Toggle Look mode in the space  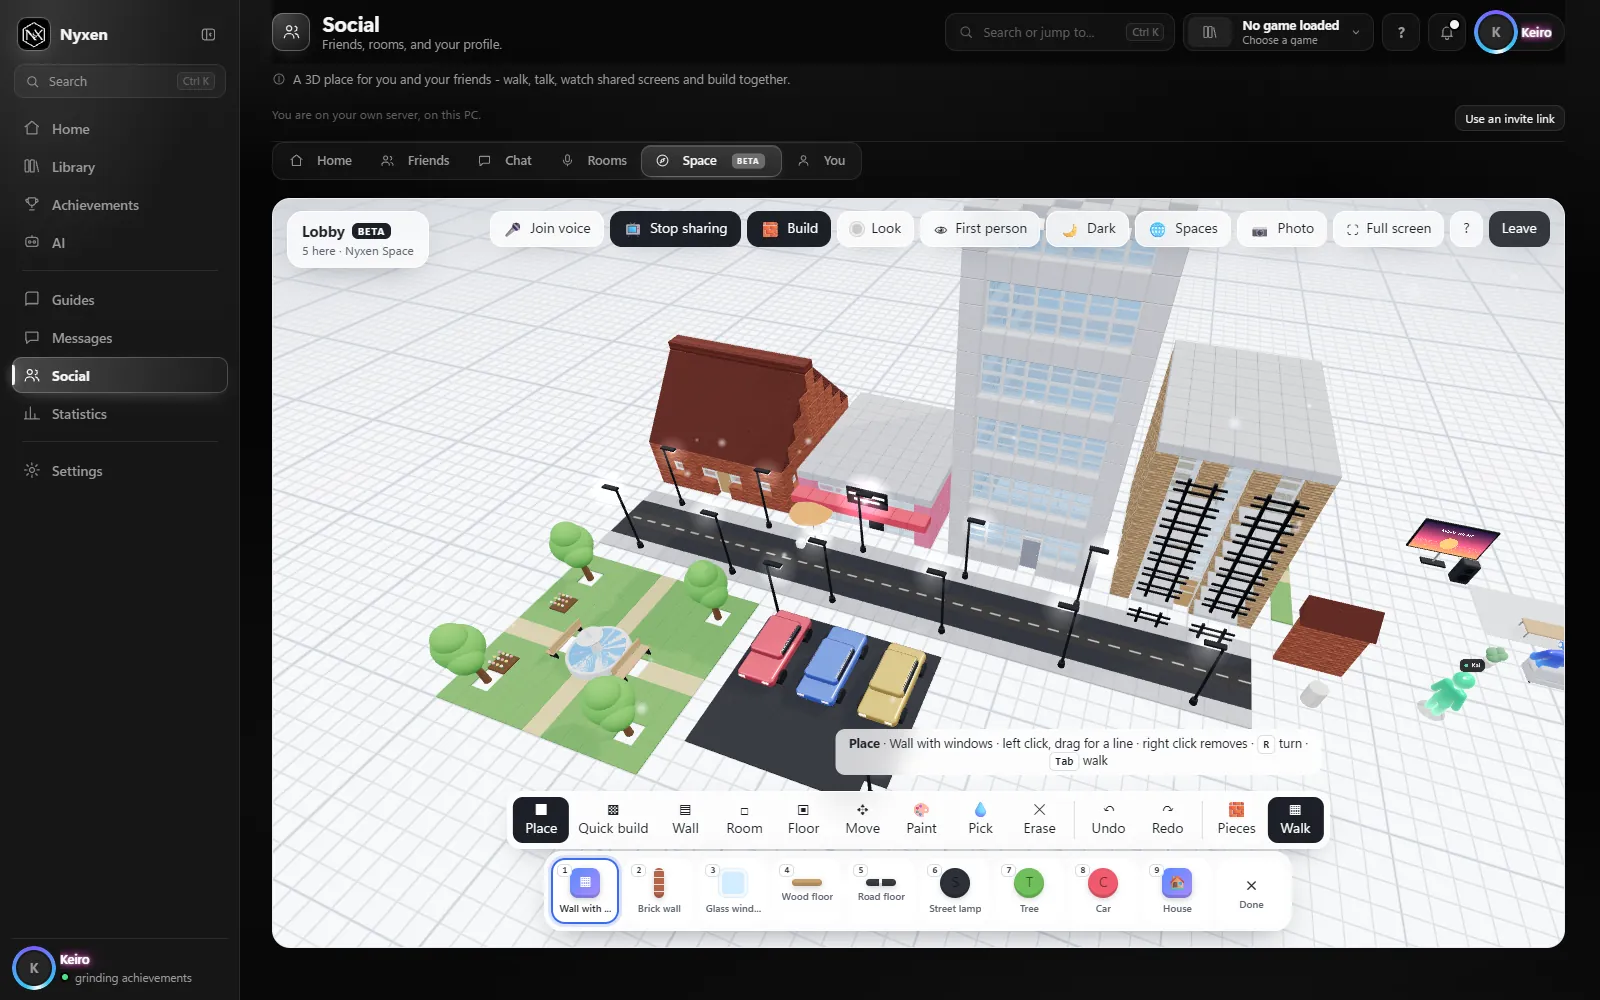pyautogui.click(x=875, y=229)
